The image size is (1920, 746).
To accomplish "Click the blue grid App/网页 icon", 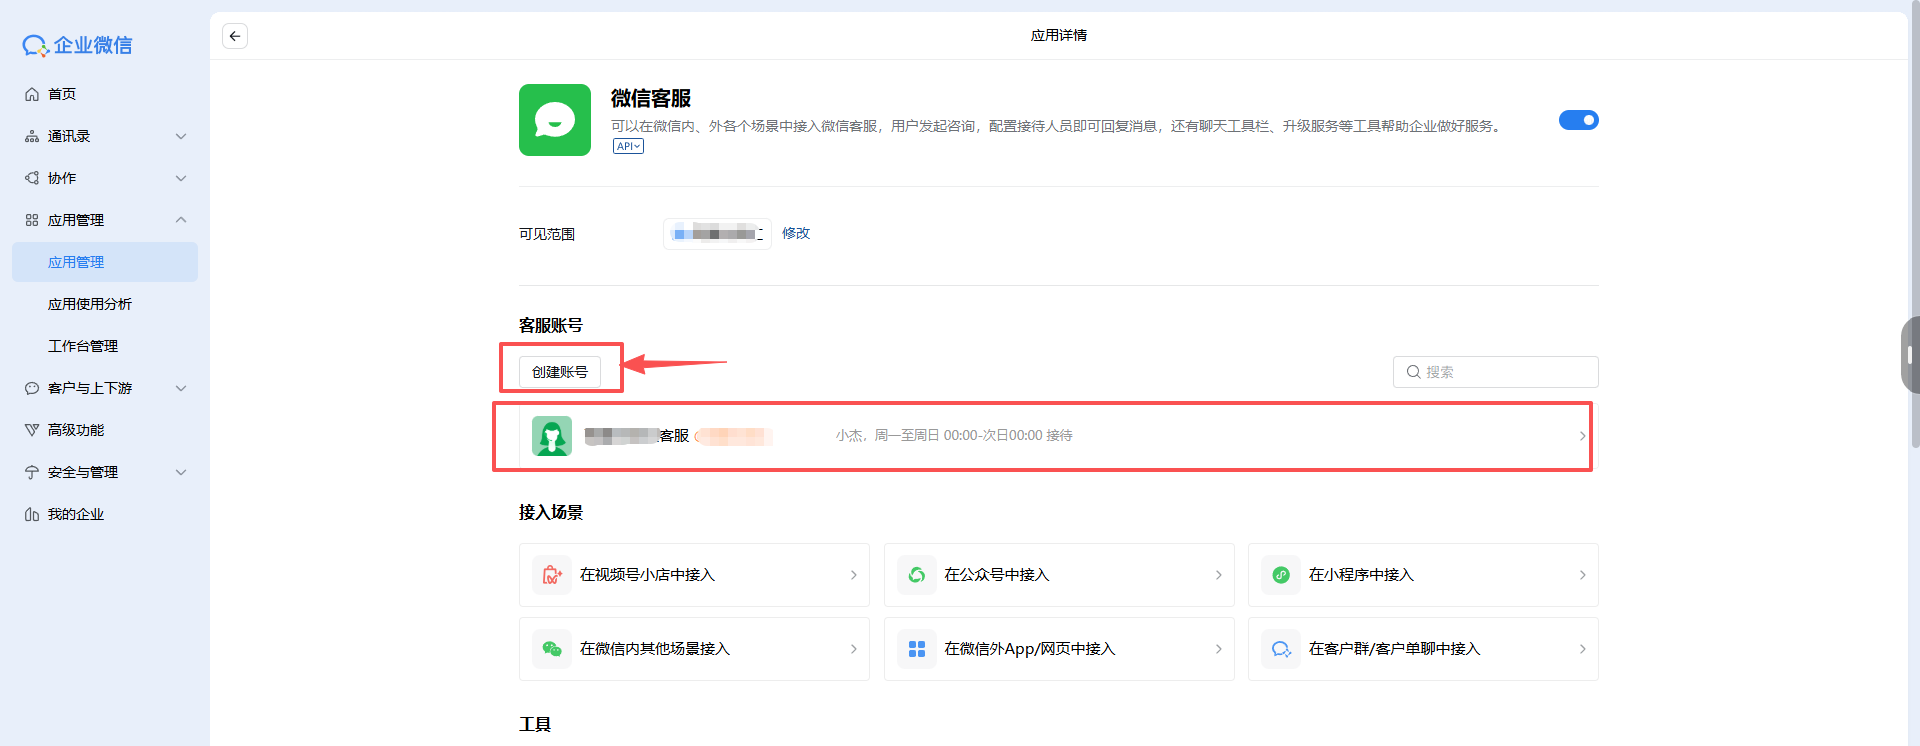I will tap(917, 649).
